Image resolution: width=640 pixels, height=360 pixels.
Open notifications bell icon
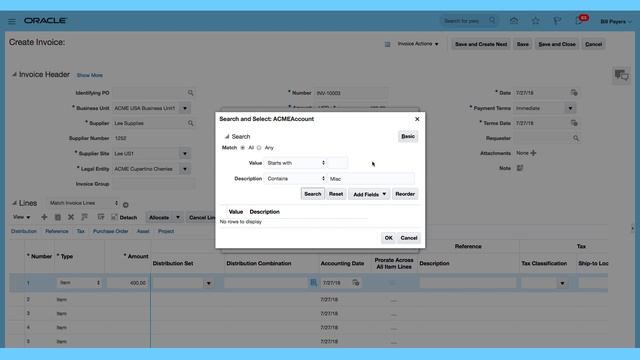point(580,20)
